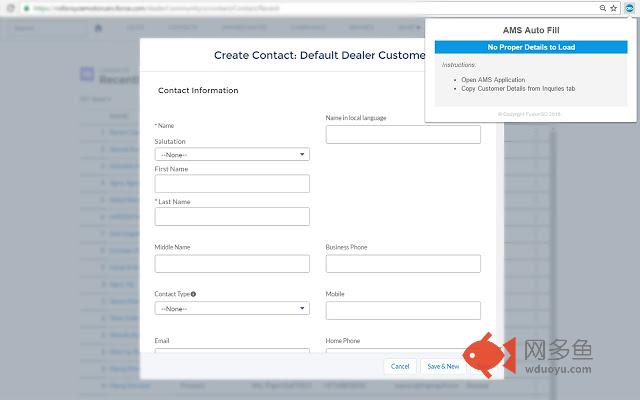Viewport: 640px width, 400px height.
Task: Click the No Proper Details to Load banner
Action: coord(531,47)
